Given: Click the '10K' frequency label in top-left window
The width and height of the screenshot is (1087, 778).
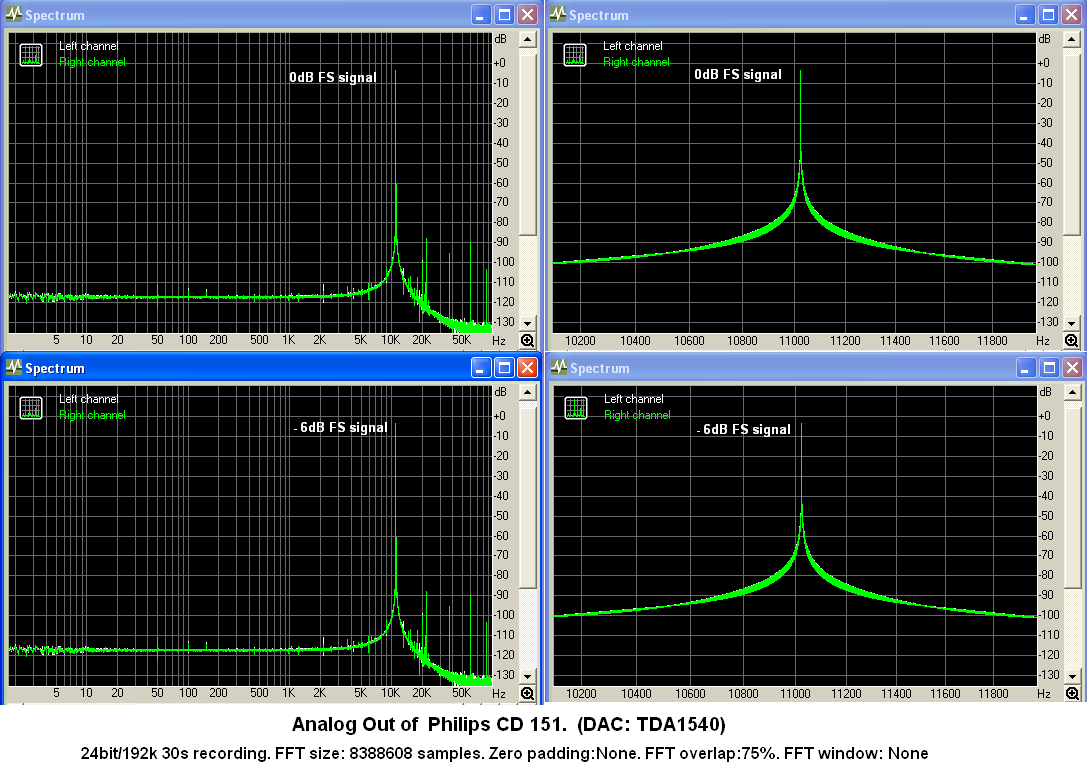Looking at the screenshot, I should pyautogui.click(x=390, y=340).
